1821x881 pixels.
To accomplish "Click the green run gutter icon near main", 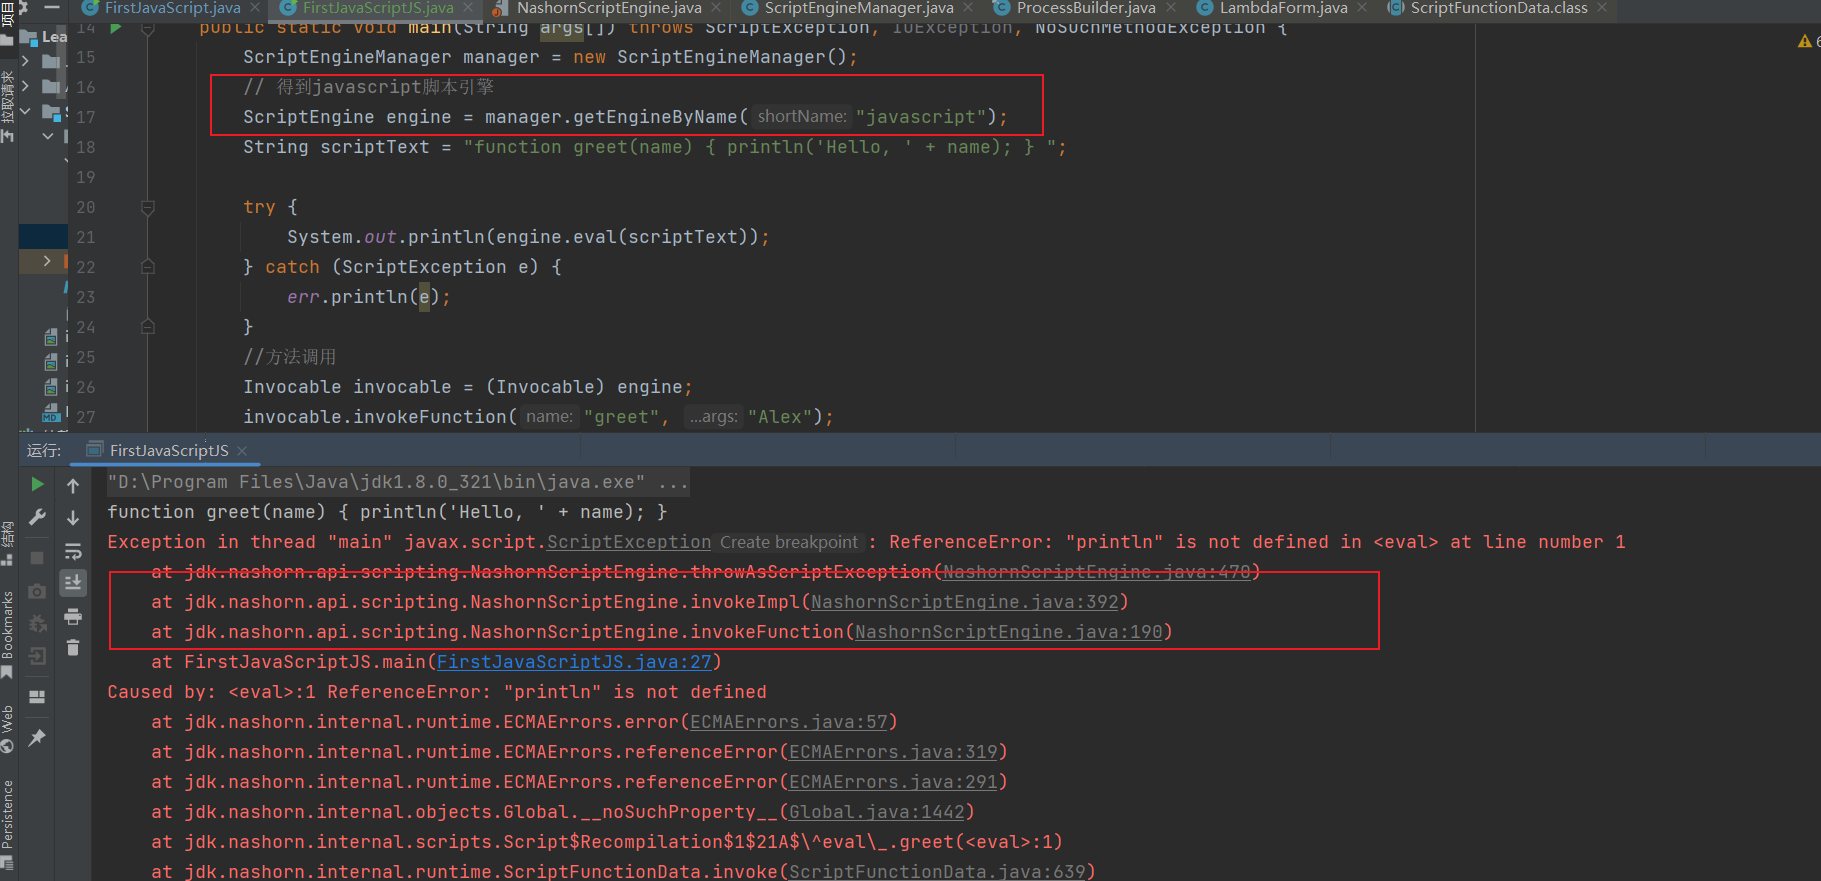I will click(x=116, y=28).
